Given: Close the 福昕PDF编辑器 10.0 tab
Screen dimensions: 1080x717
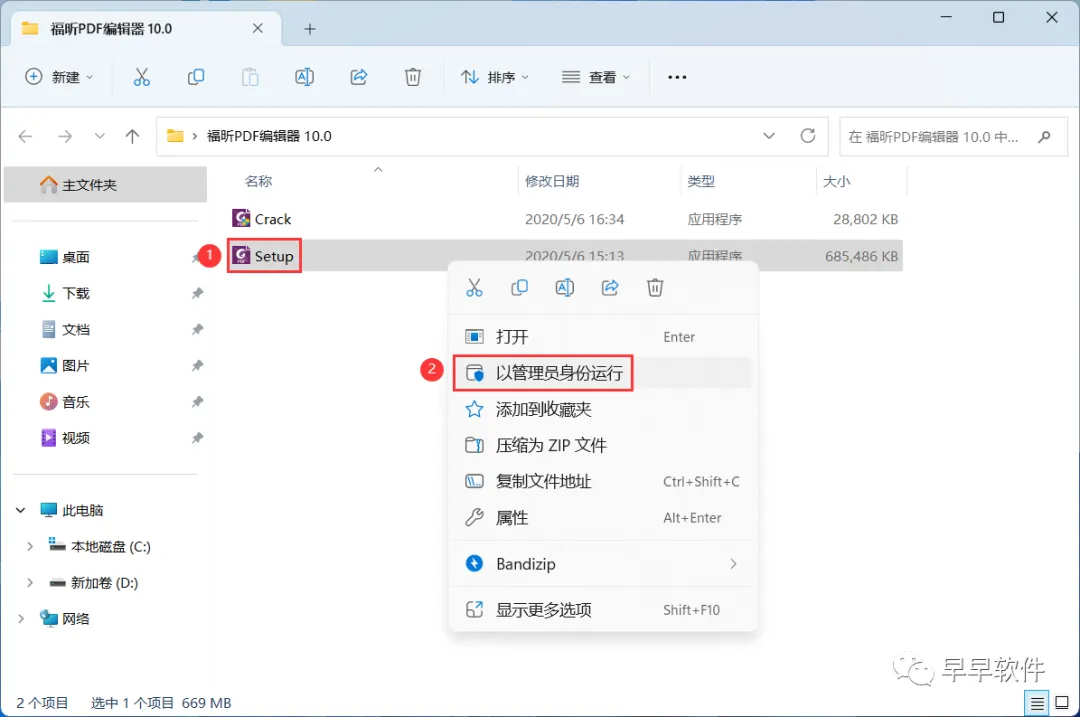Looking at the screenshot, I should click(x=258, y=28).
